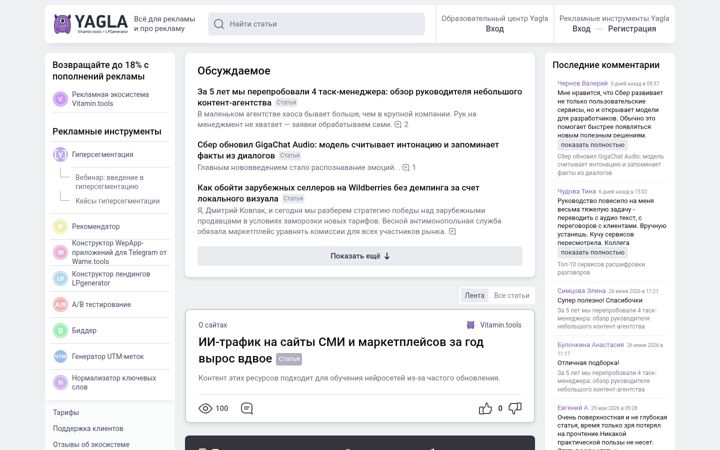
Task: Open the Wildberries без демпинга article
Action: (x=338, y=193)
